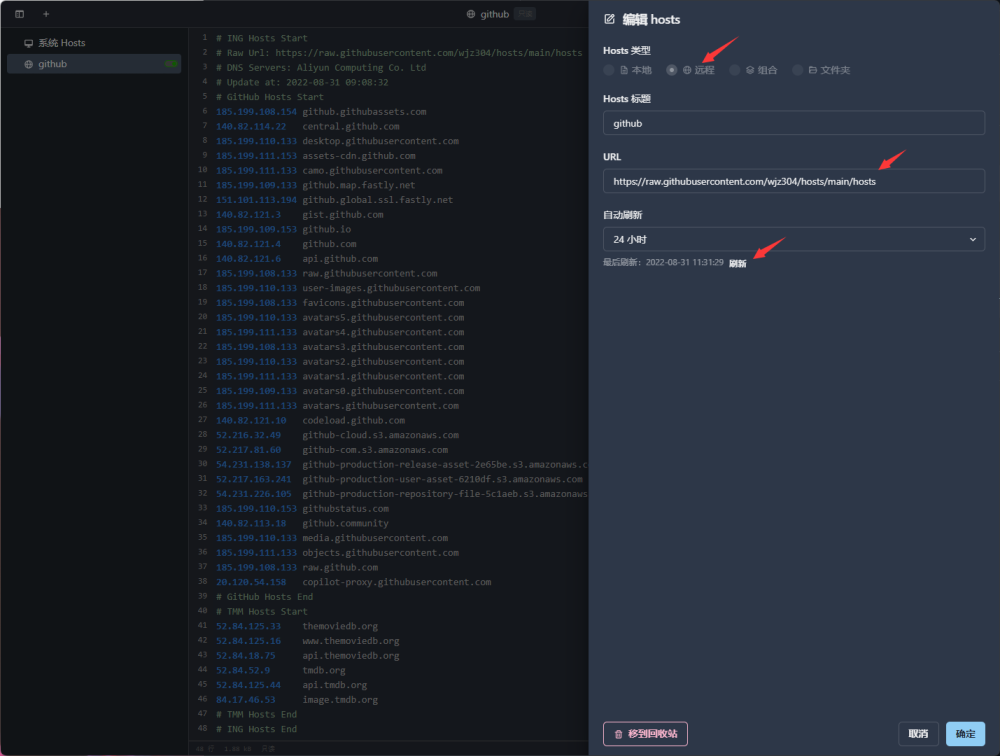
Task: Click github.map.fastly.net entry
Action: pyautogui.click(x=358, y=185)
